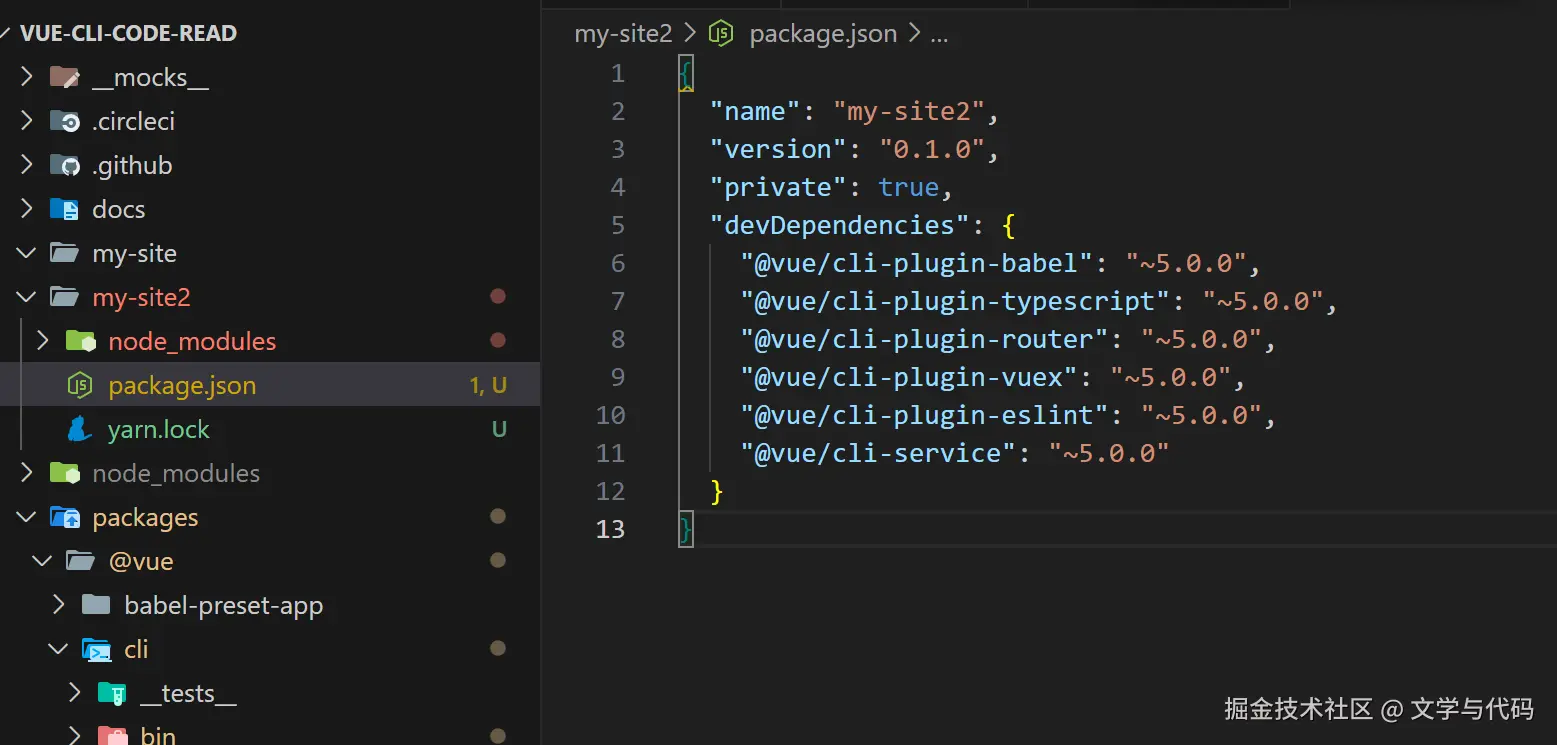Select the .circleci folder label
The width and height of the screenshot is (1557, 745).
point(133,121)
